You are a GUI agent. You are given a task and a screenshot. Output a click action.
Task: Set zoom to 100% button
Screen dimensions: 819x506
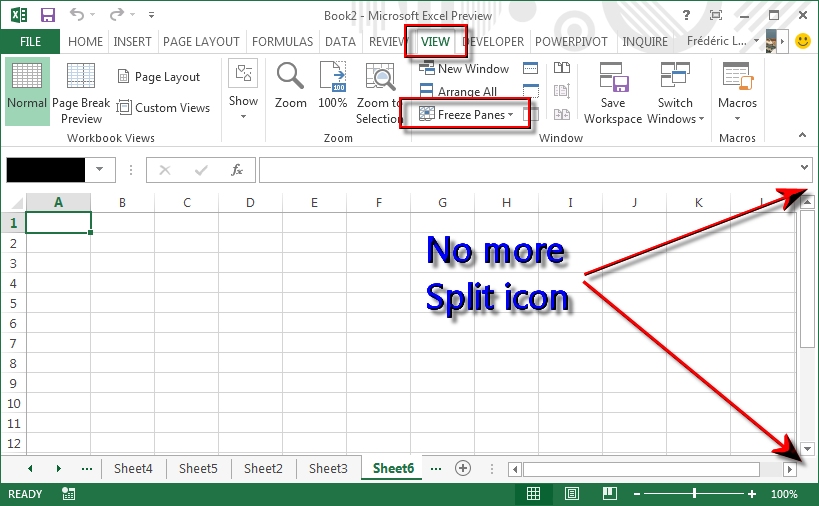(333, 86)
